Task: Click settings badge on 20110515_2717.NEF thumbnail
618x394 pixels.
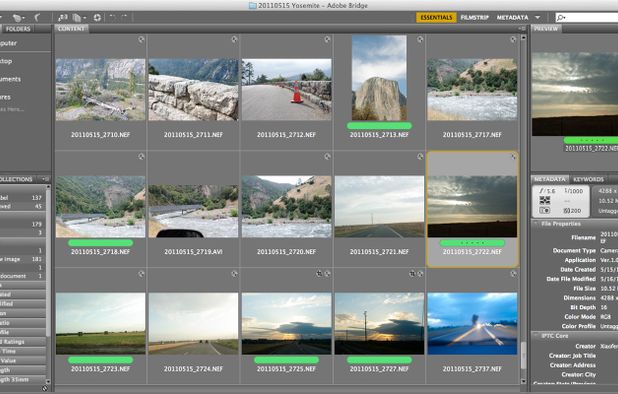Action: coord(513,39)
